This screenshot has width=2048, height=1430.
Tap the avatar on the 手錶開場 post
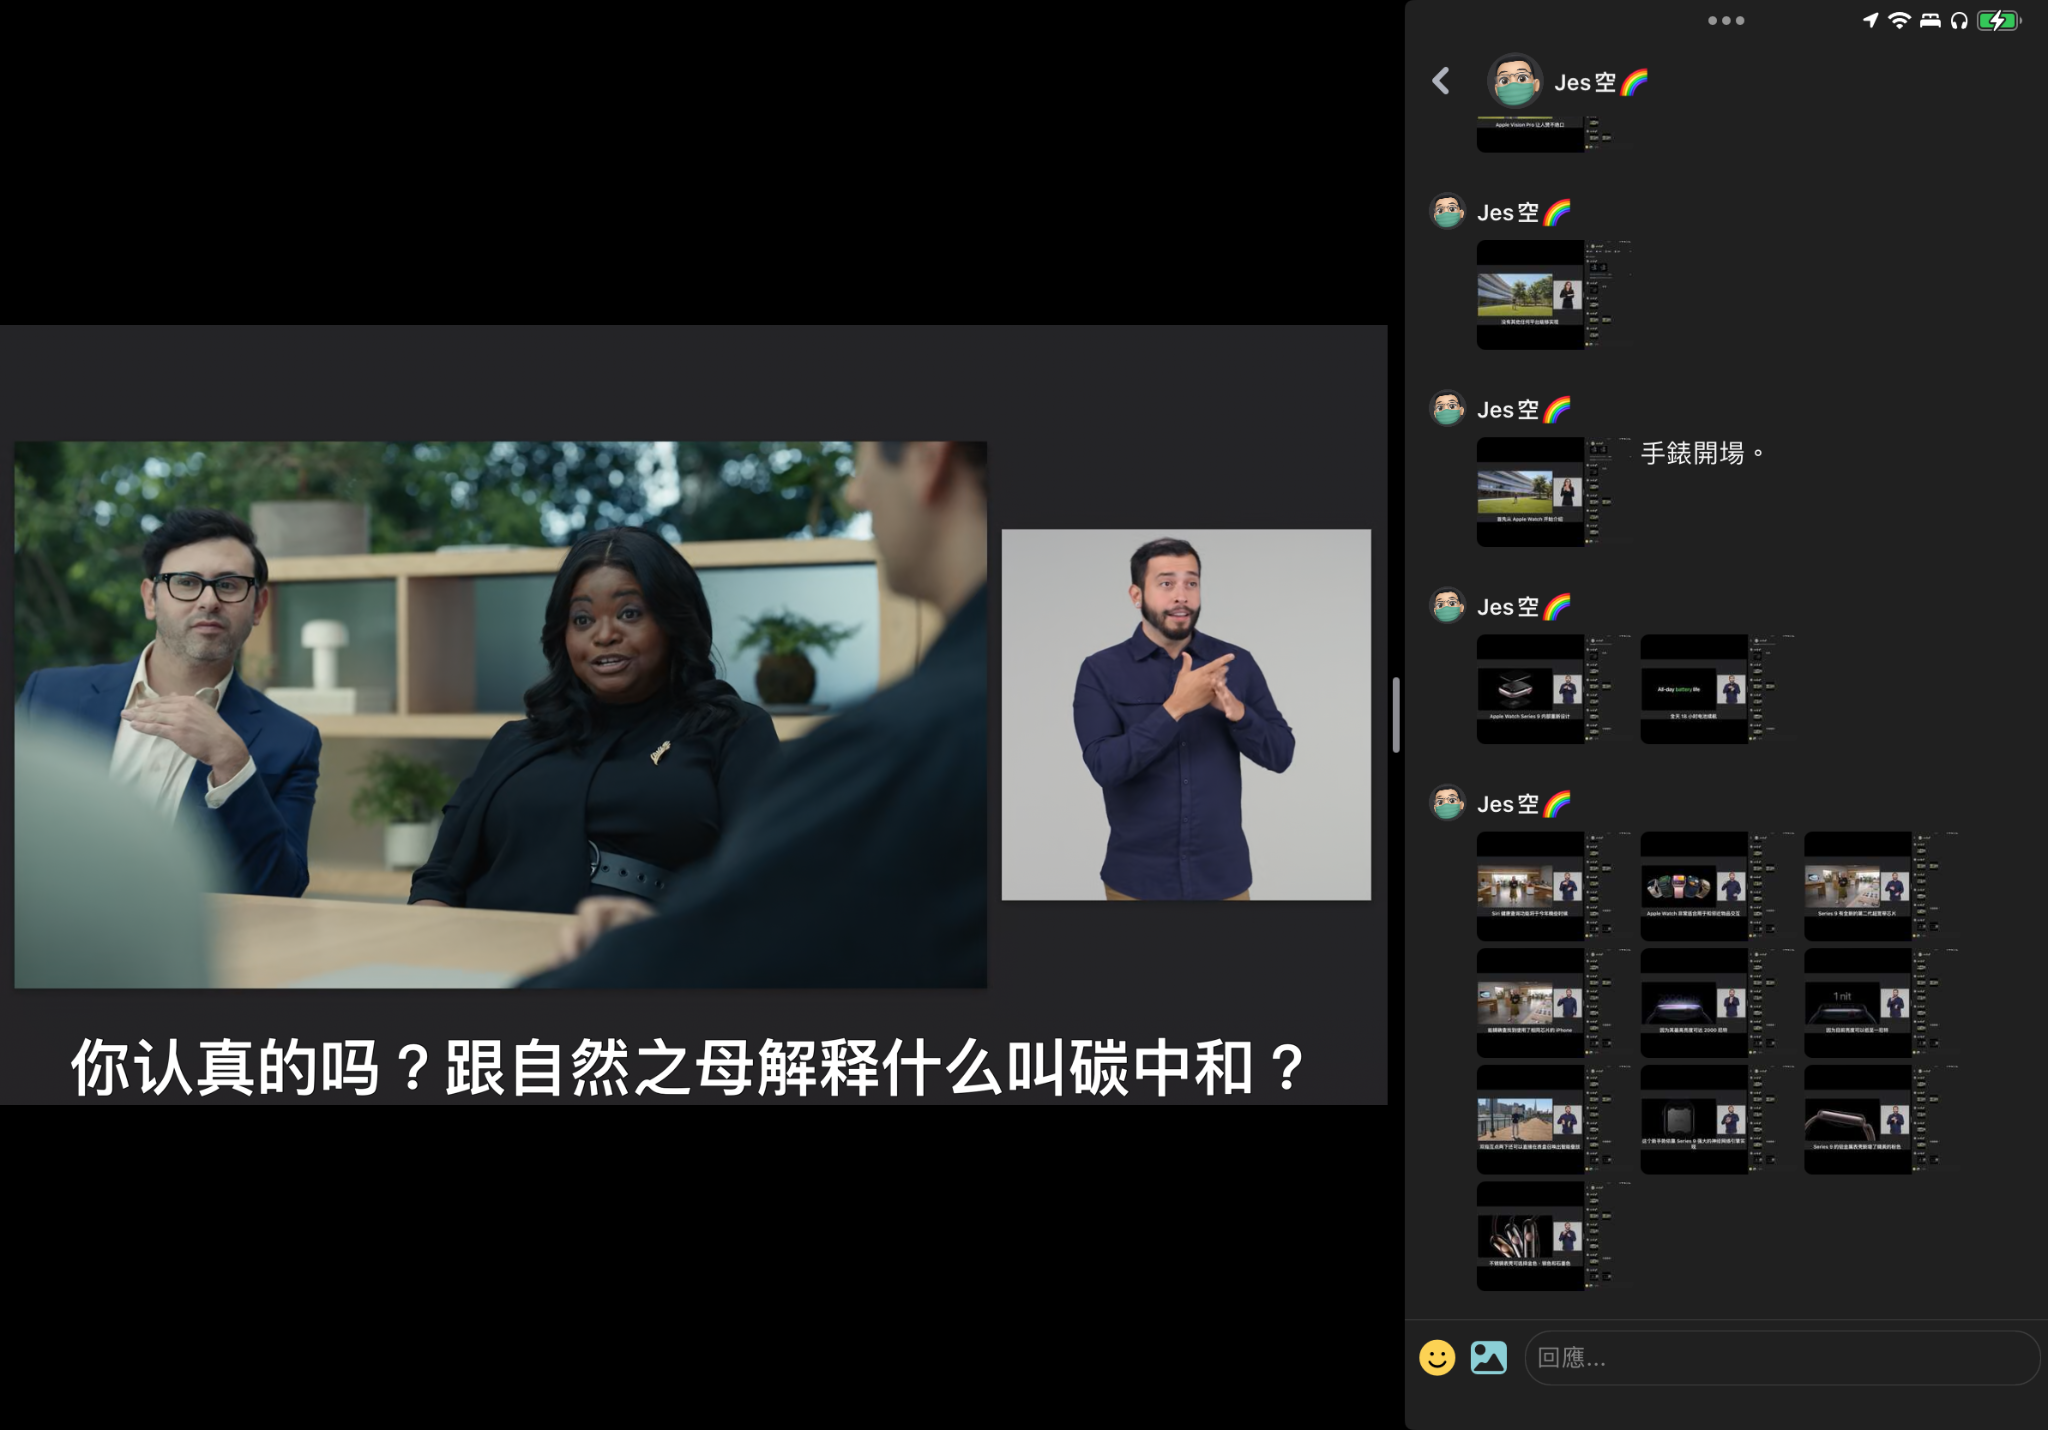(x=1447, y=409)
